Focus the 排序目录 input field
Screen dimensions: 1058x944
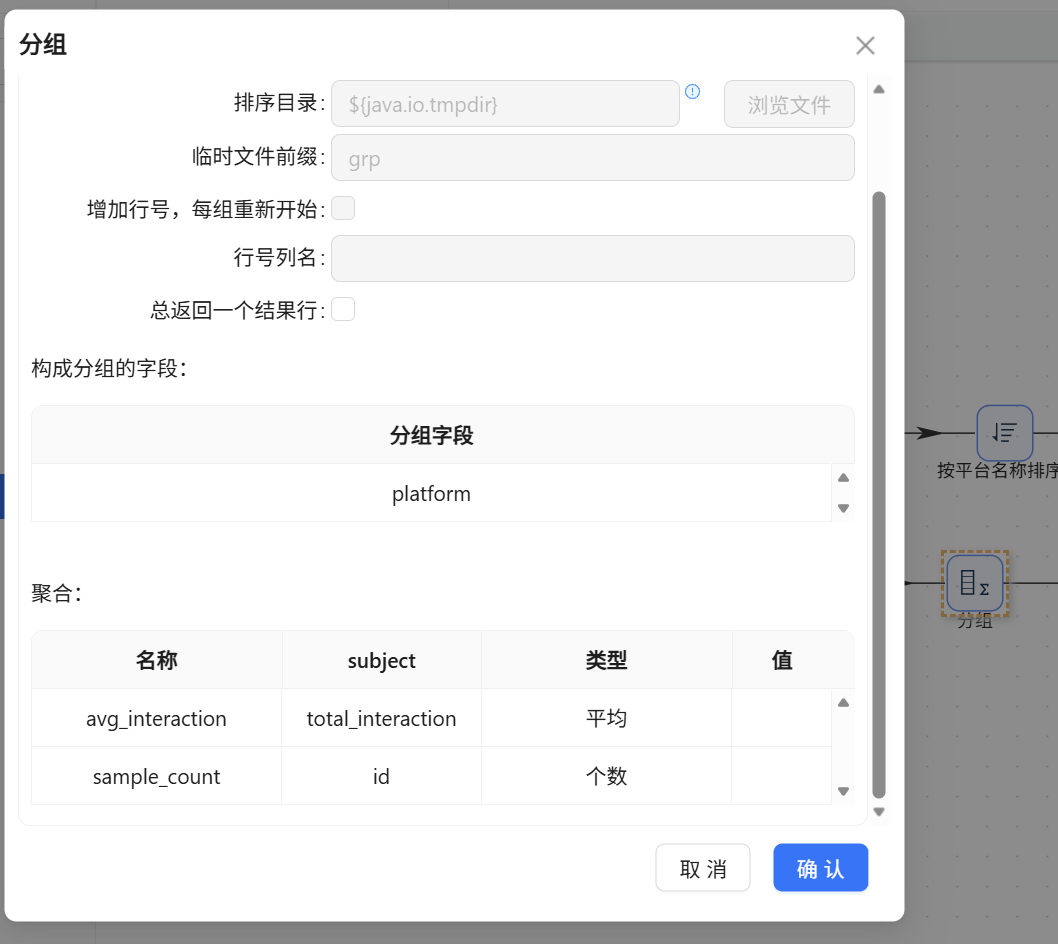(505, 104)
